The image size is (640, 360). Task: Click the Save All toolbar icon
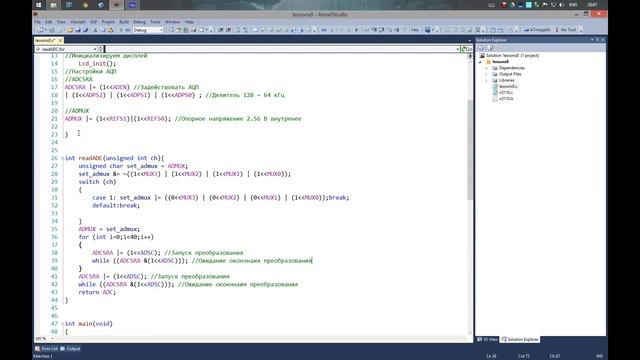(85, 30)
